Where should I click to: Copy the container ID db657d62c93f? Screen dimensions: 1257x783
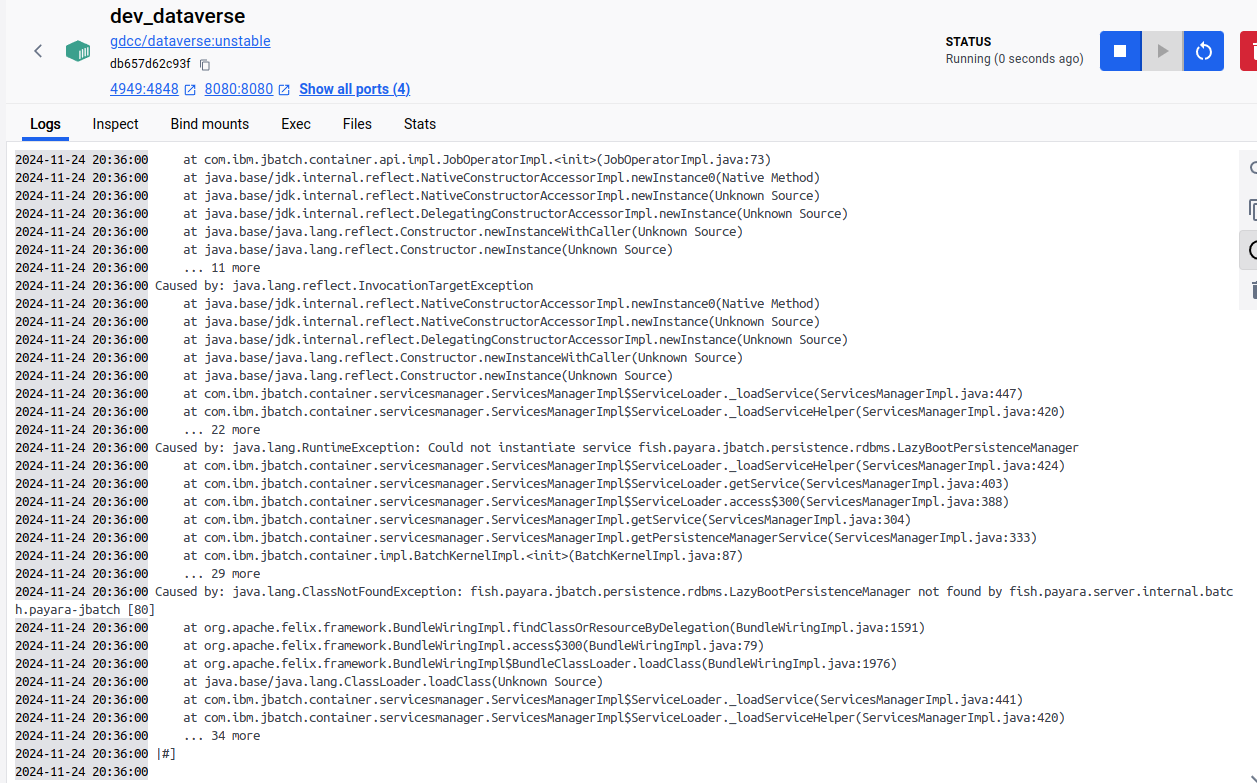[205, 65]
